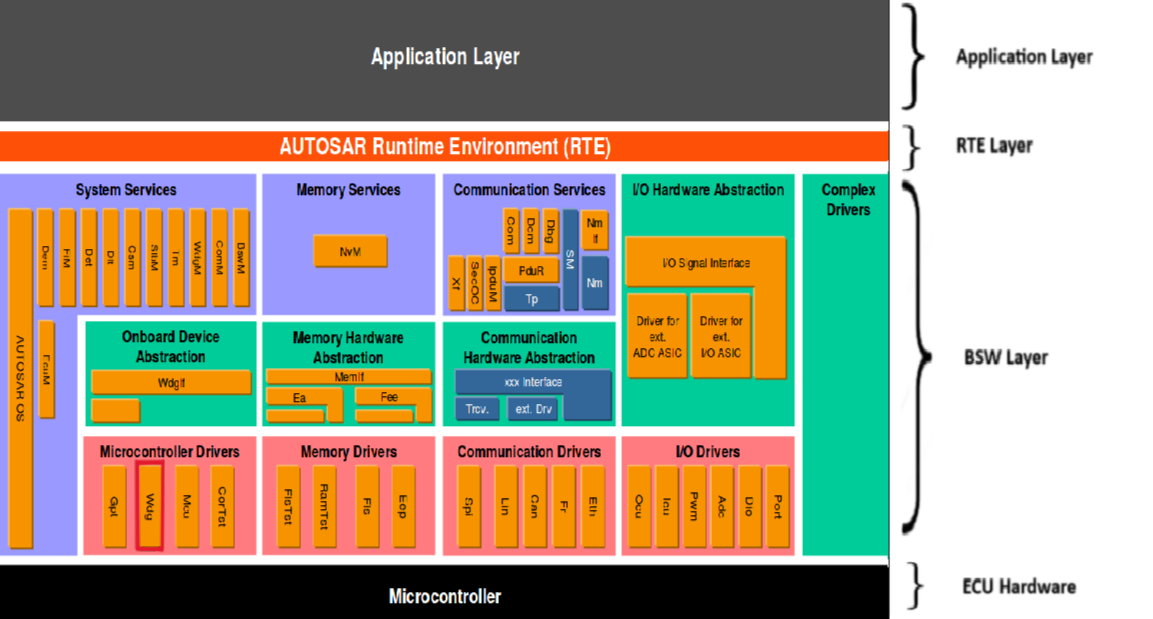Click the dark gray Application Layer banner
Image resolution: width=1153 pixels, height=619 pixels.
click(444, 58)
